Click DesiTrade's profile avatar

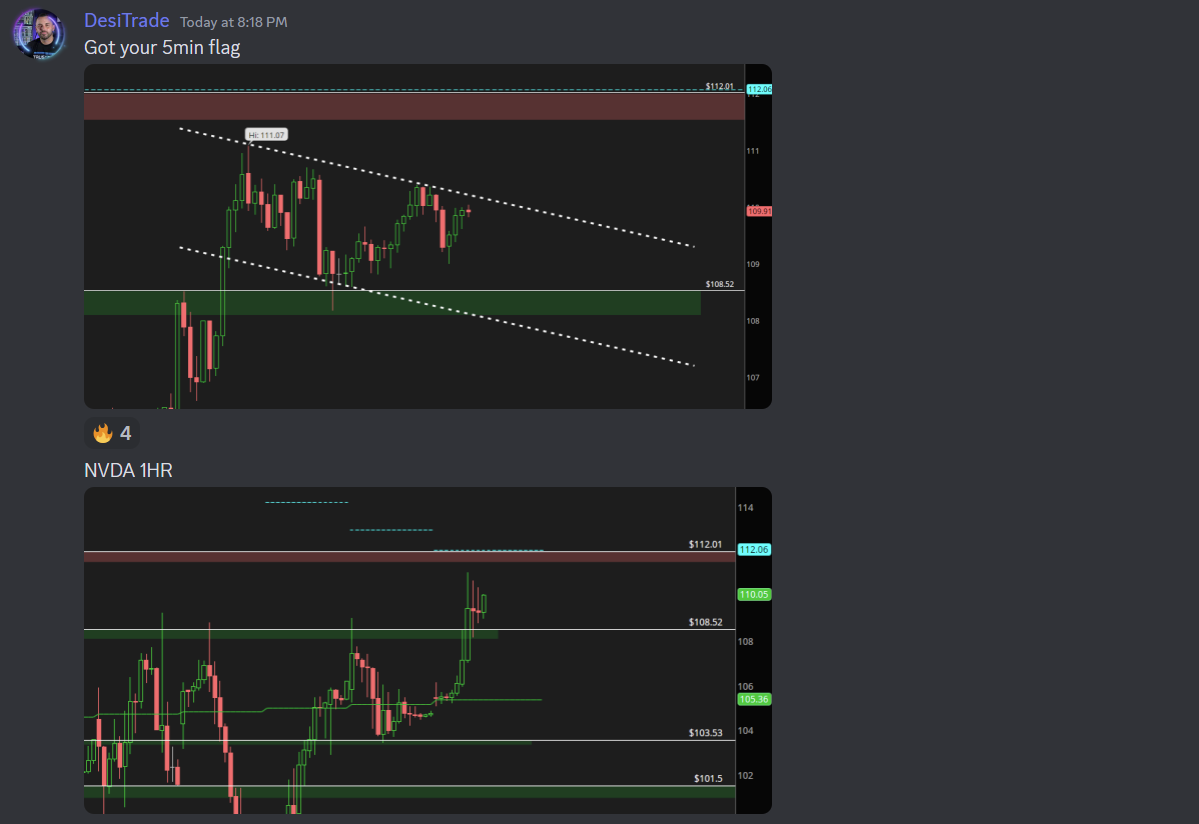click(x=38, y=33)
